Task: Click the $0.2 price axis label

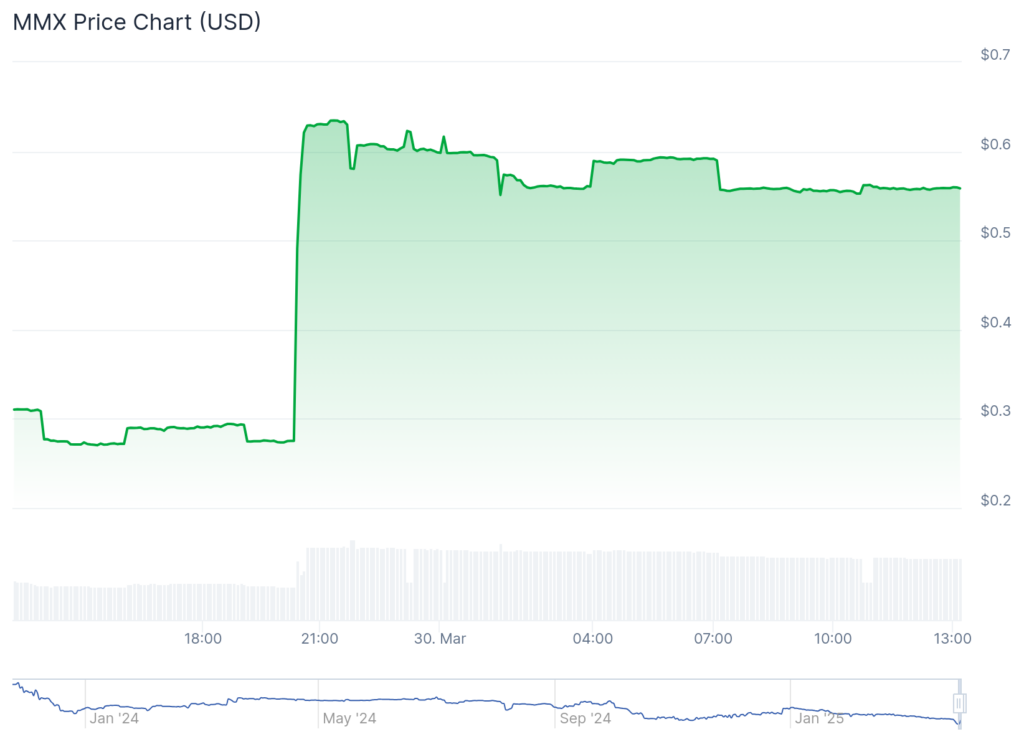Action: click(x=994, y=500)
